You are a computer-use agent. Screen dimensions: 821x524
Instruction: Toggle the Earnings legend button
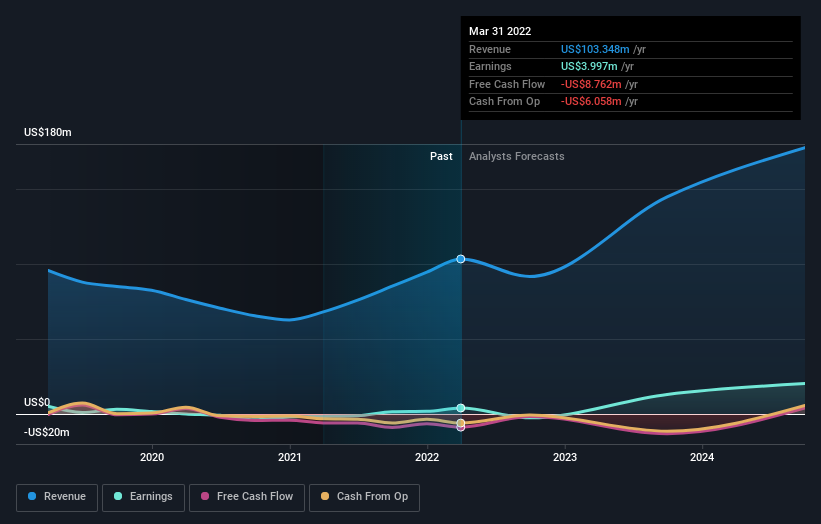click(143, 497)
